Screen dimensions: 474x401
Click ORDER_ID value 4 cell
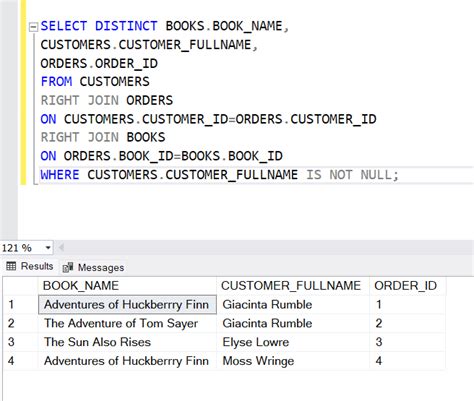point(408,361)
